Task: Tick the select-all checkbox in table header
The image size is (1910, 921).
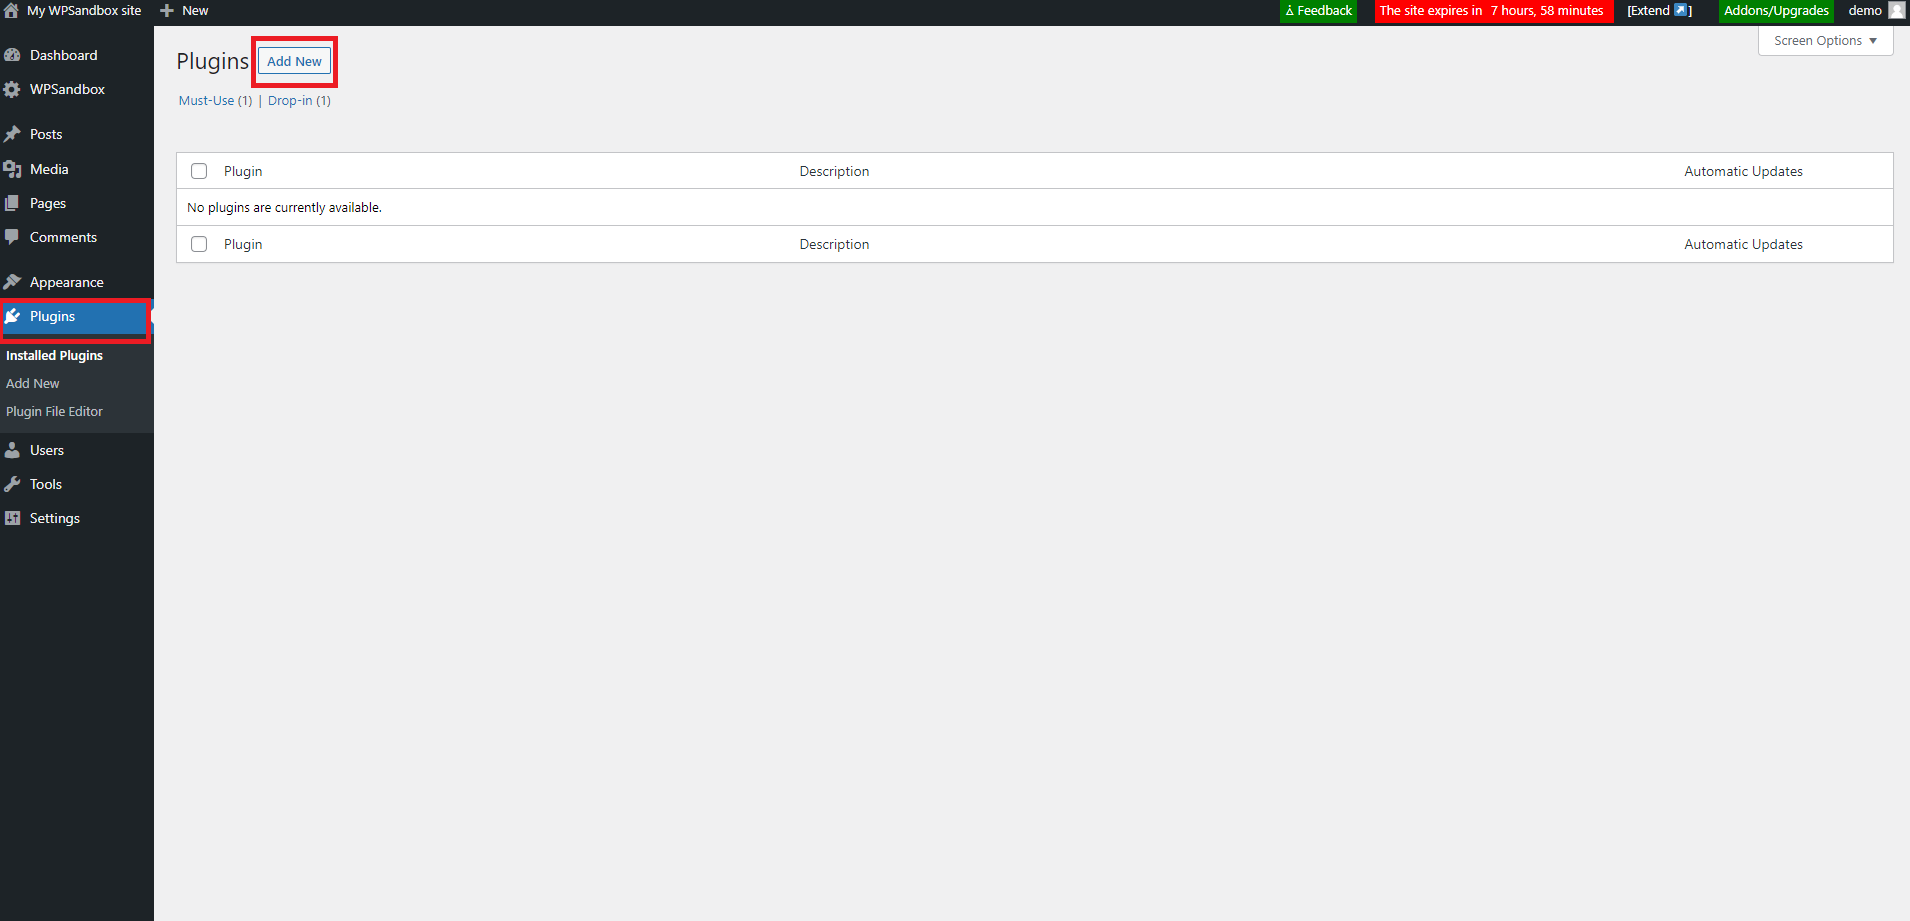Action: point(199,171)
